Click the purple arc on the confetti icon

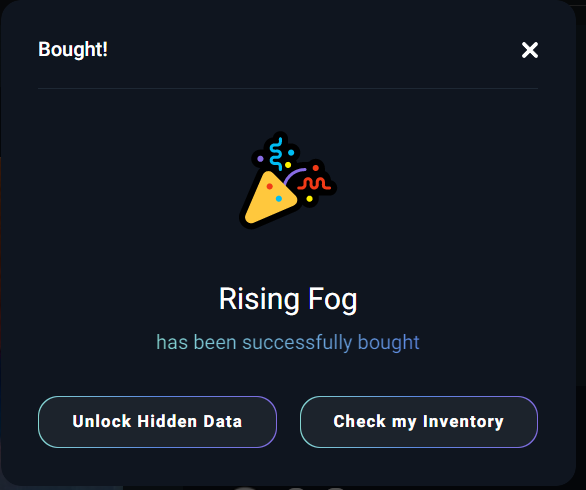pos(294,176)
